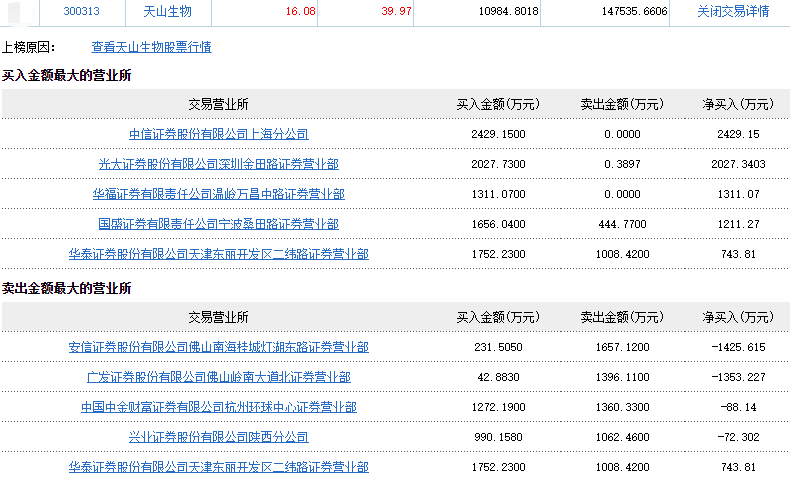Screen dimensions: 790x481
Task: Select buy amount 2027.7300
Action: pyautogui.click(x=498, y=164)
